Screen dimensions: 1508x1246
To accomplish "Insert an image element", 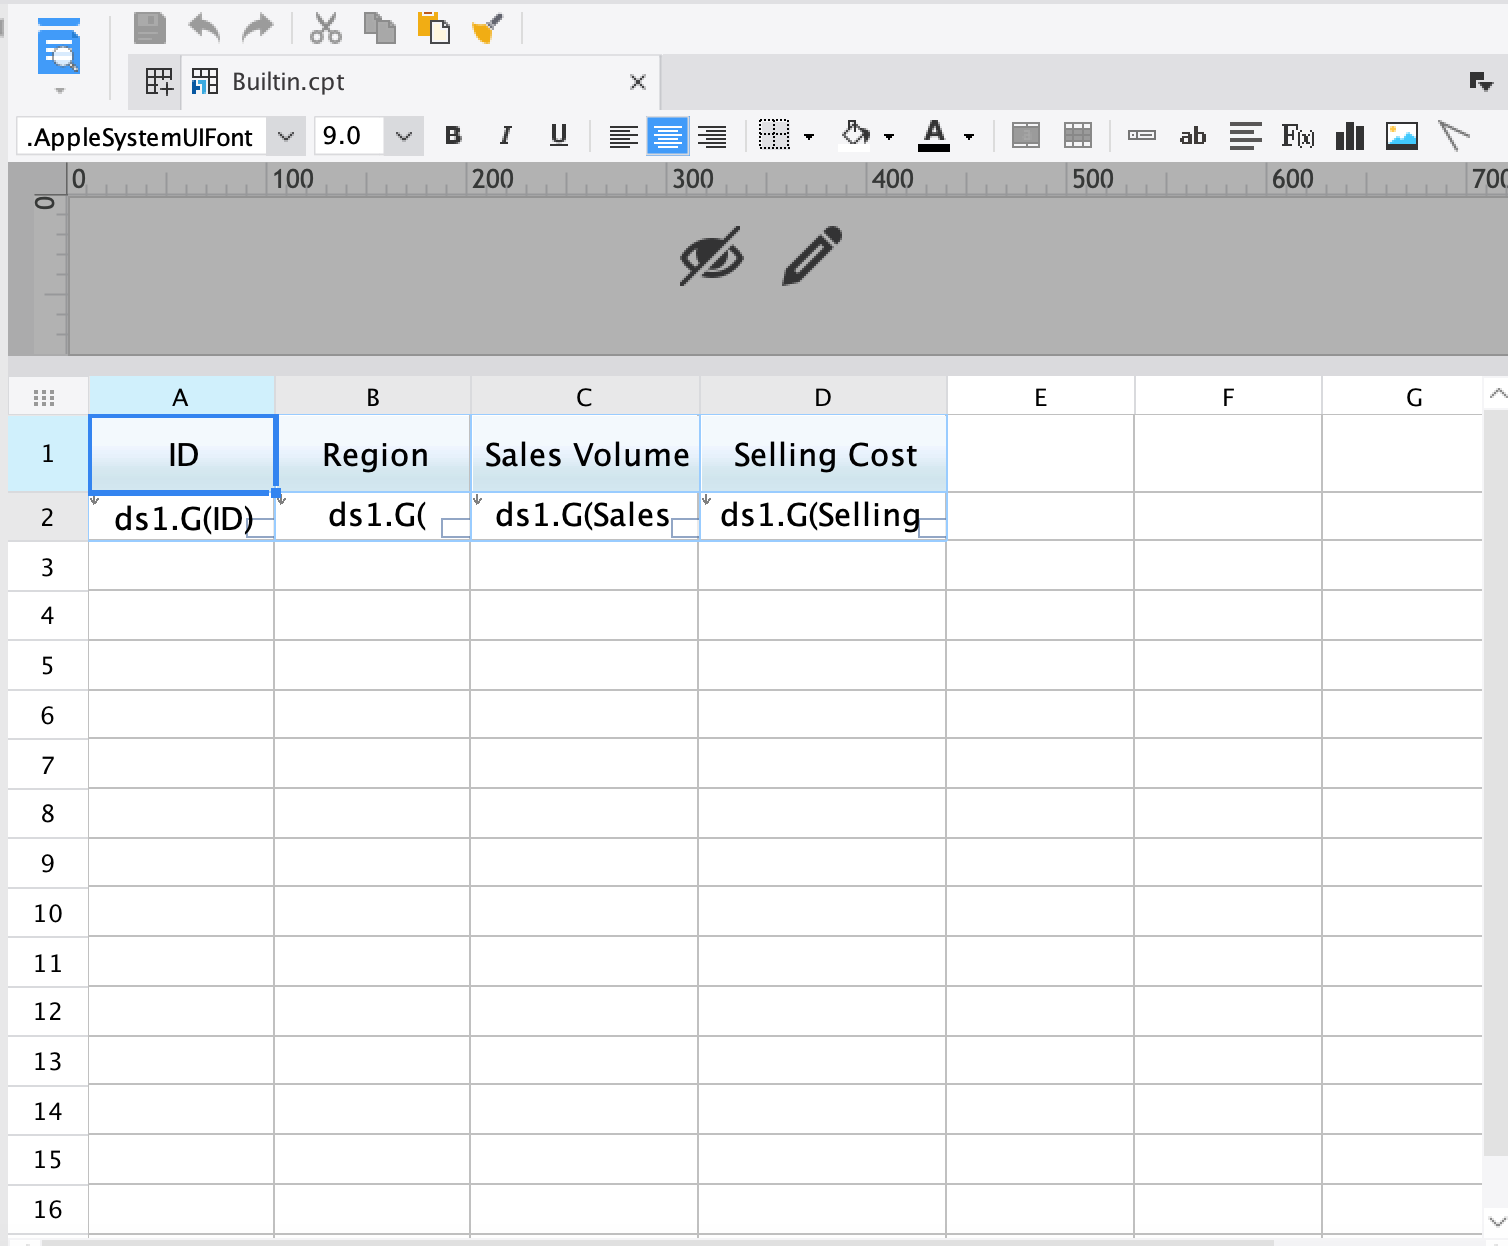I will [x=1401, y=135].
